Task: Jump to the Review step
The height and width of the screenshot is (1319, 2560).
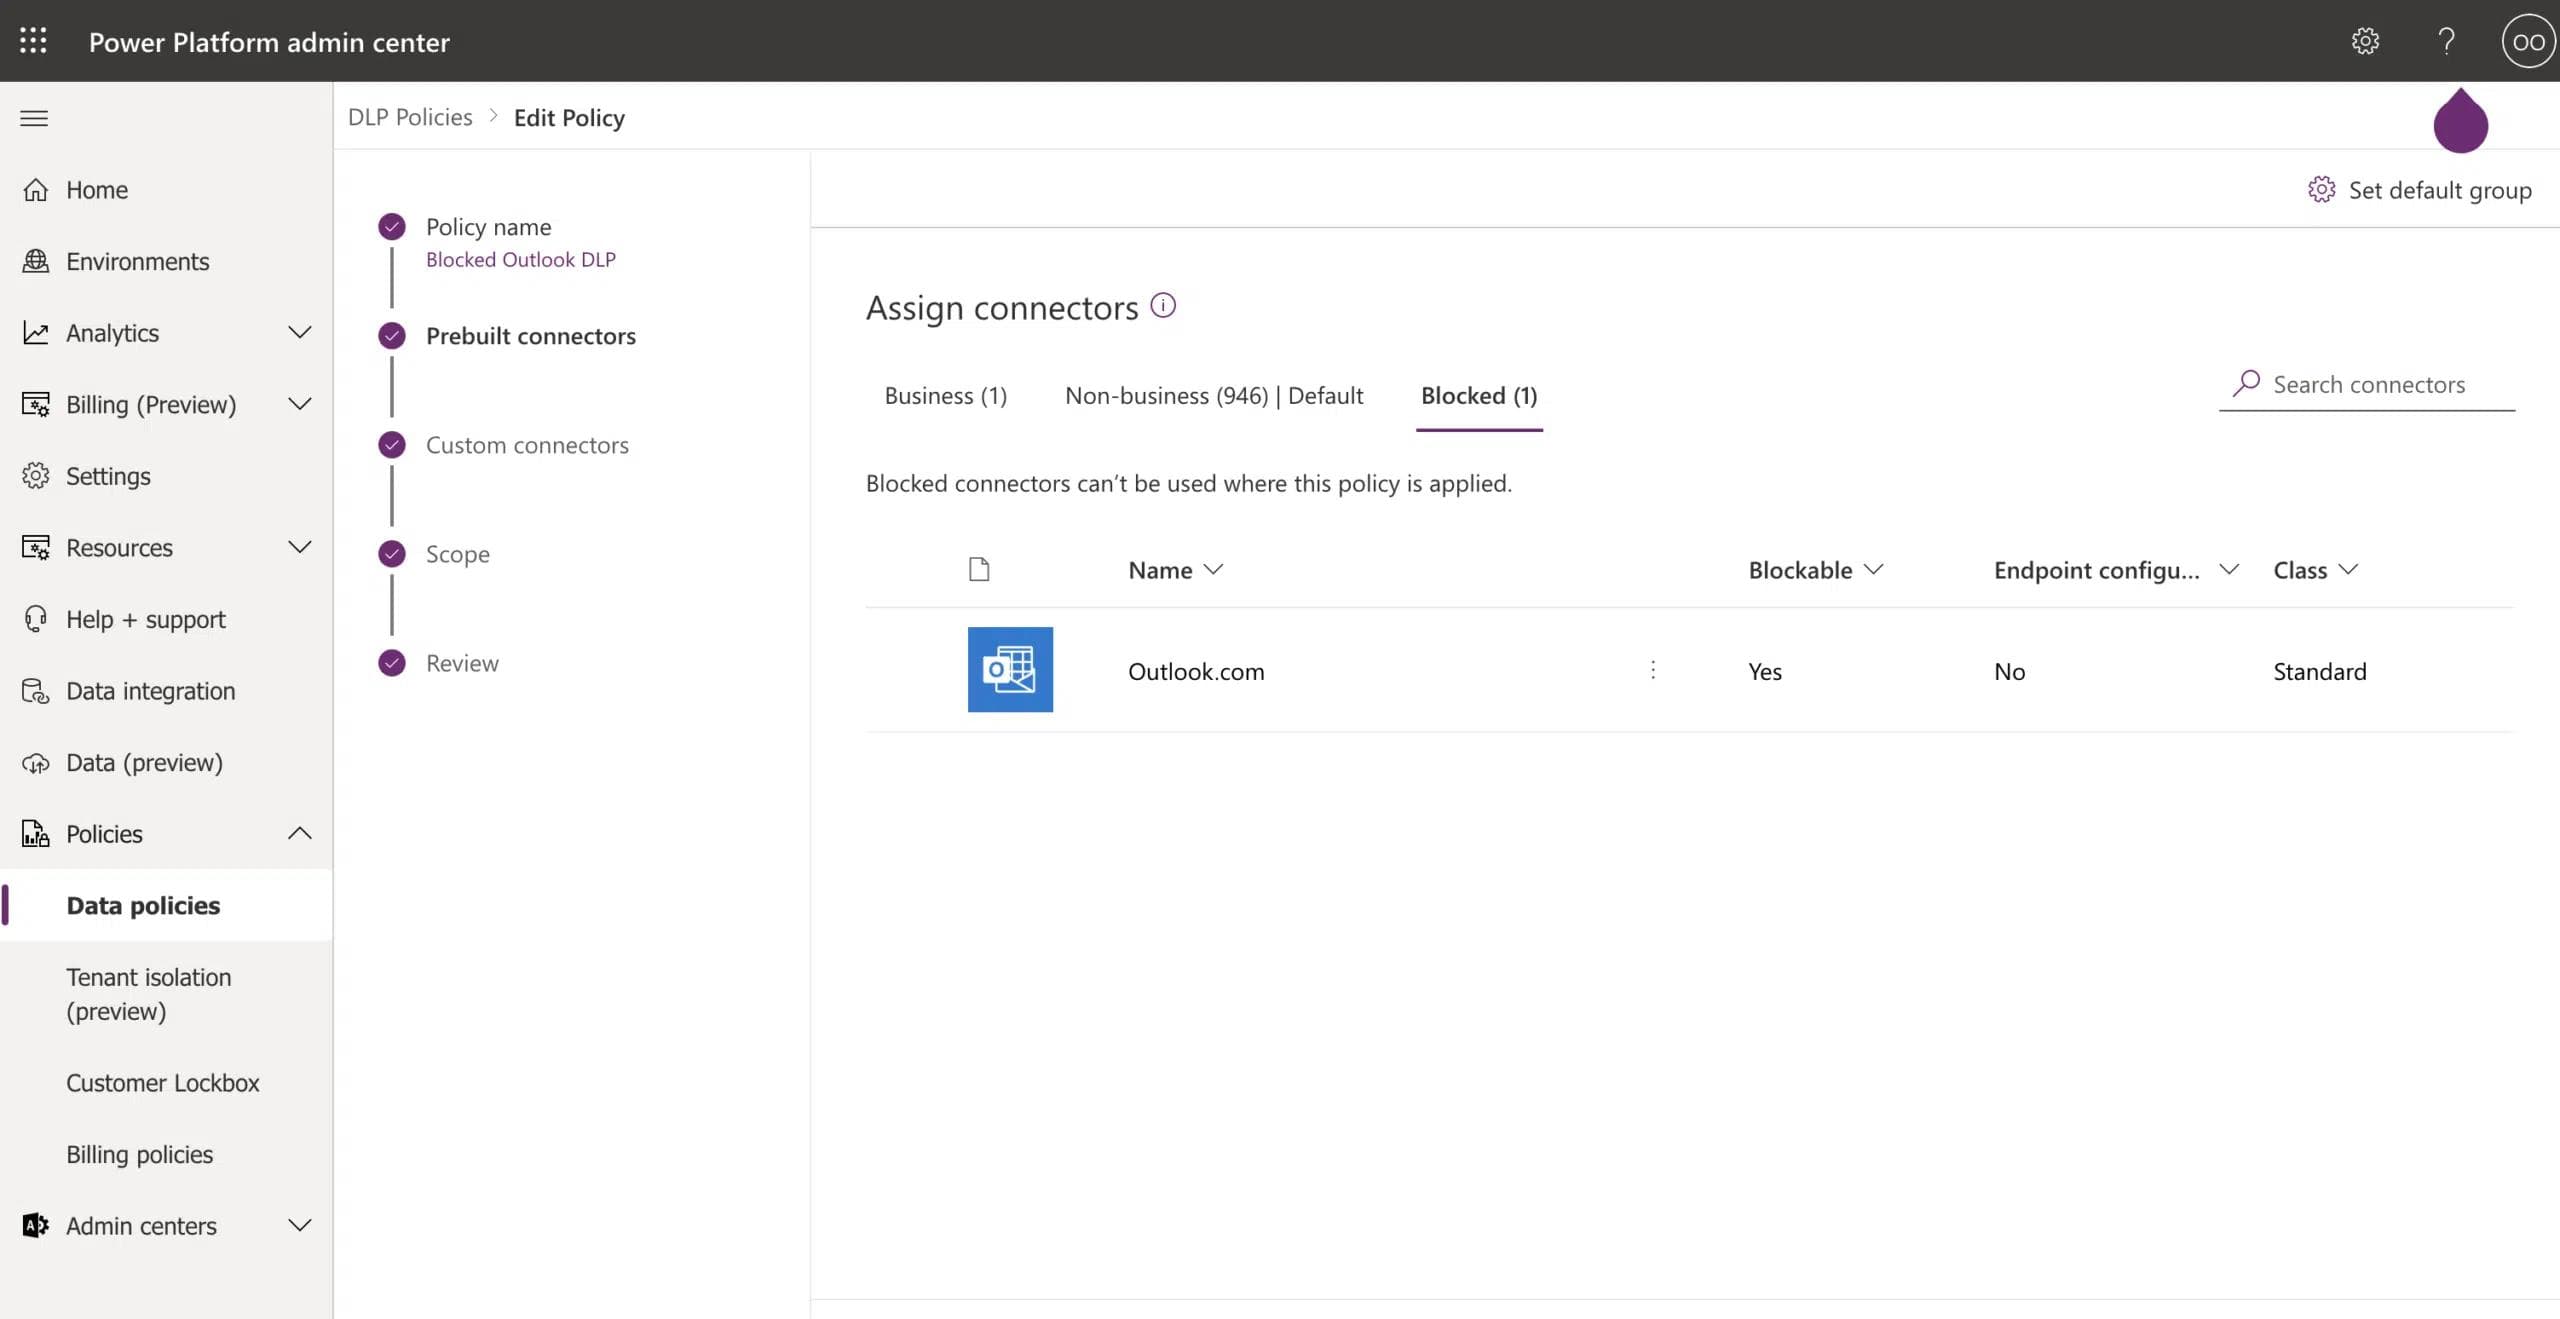Action: click(462, 663)
